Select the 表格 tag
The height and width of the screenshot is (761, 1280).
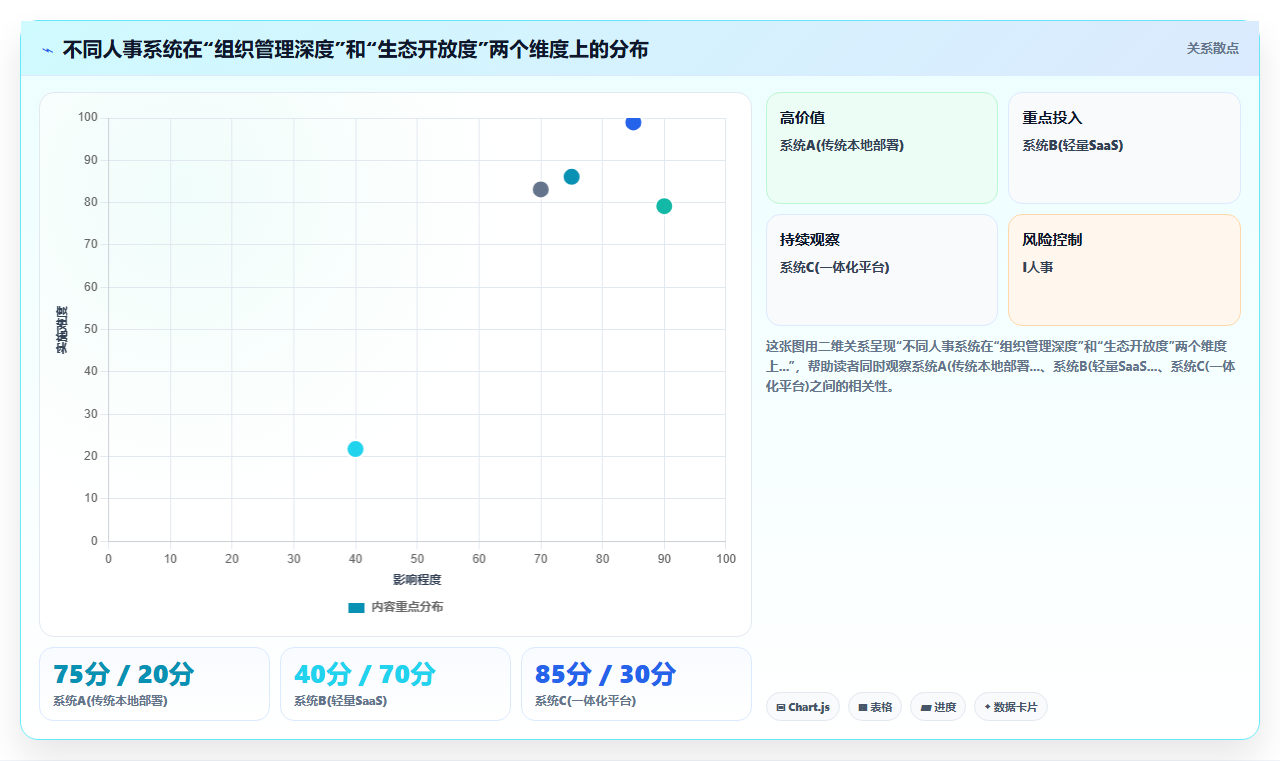(875, 707)
